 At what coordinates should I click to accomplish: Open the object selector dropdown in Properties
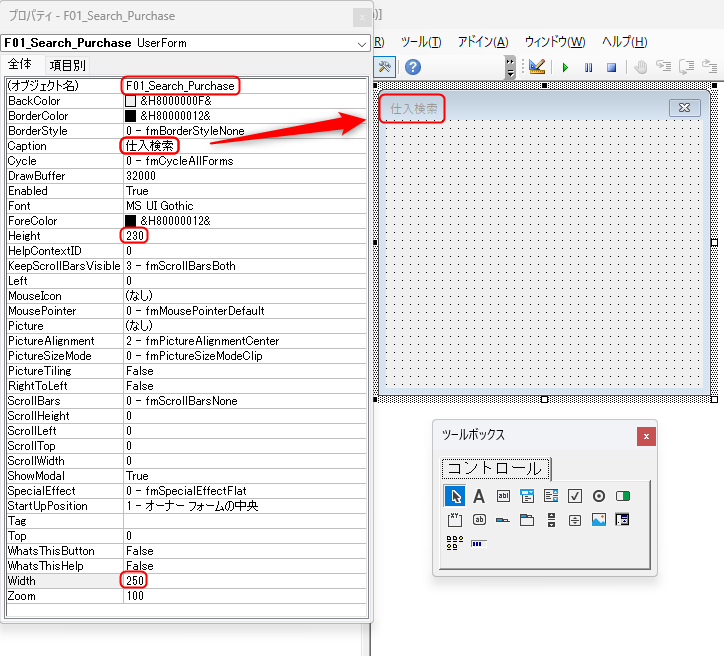(x=362, y=44)
